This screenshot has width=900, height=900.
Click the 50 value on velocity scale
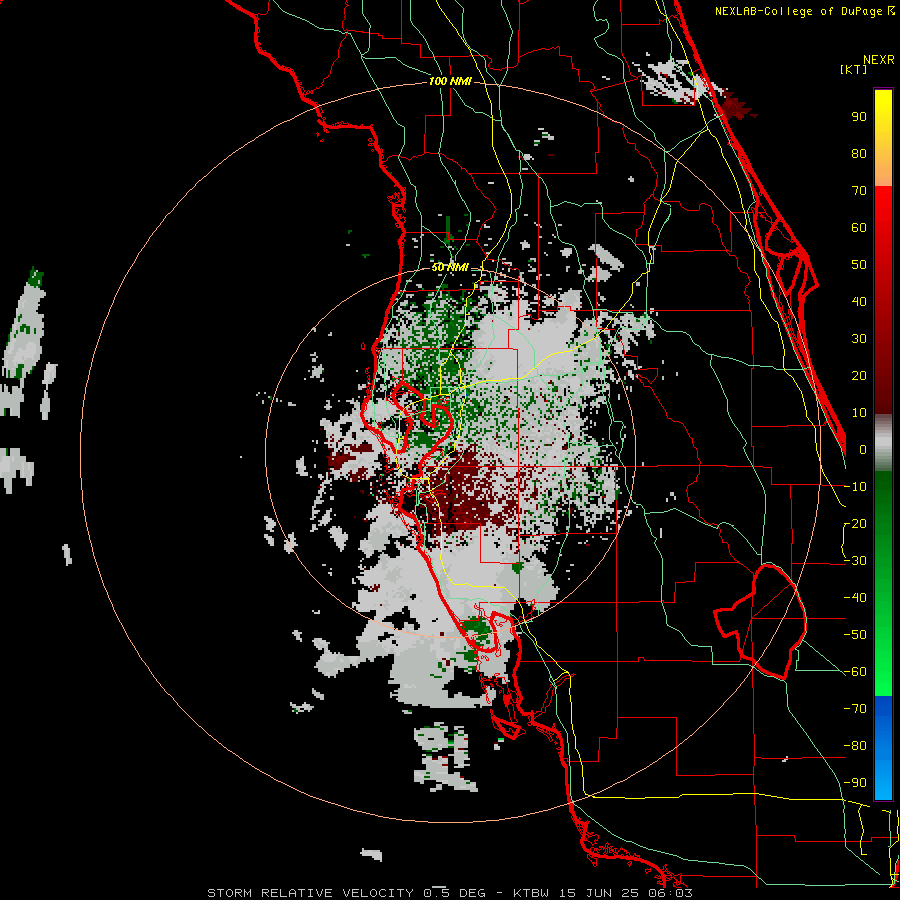[859, 265]
